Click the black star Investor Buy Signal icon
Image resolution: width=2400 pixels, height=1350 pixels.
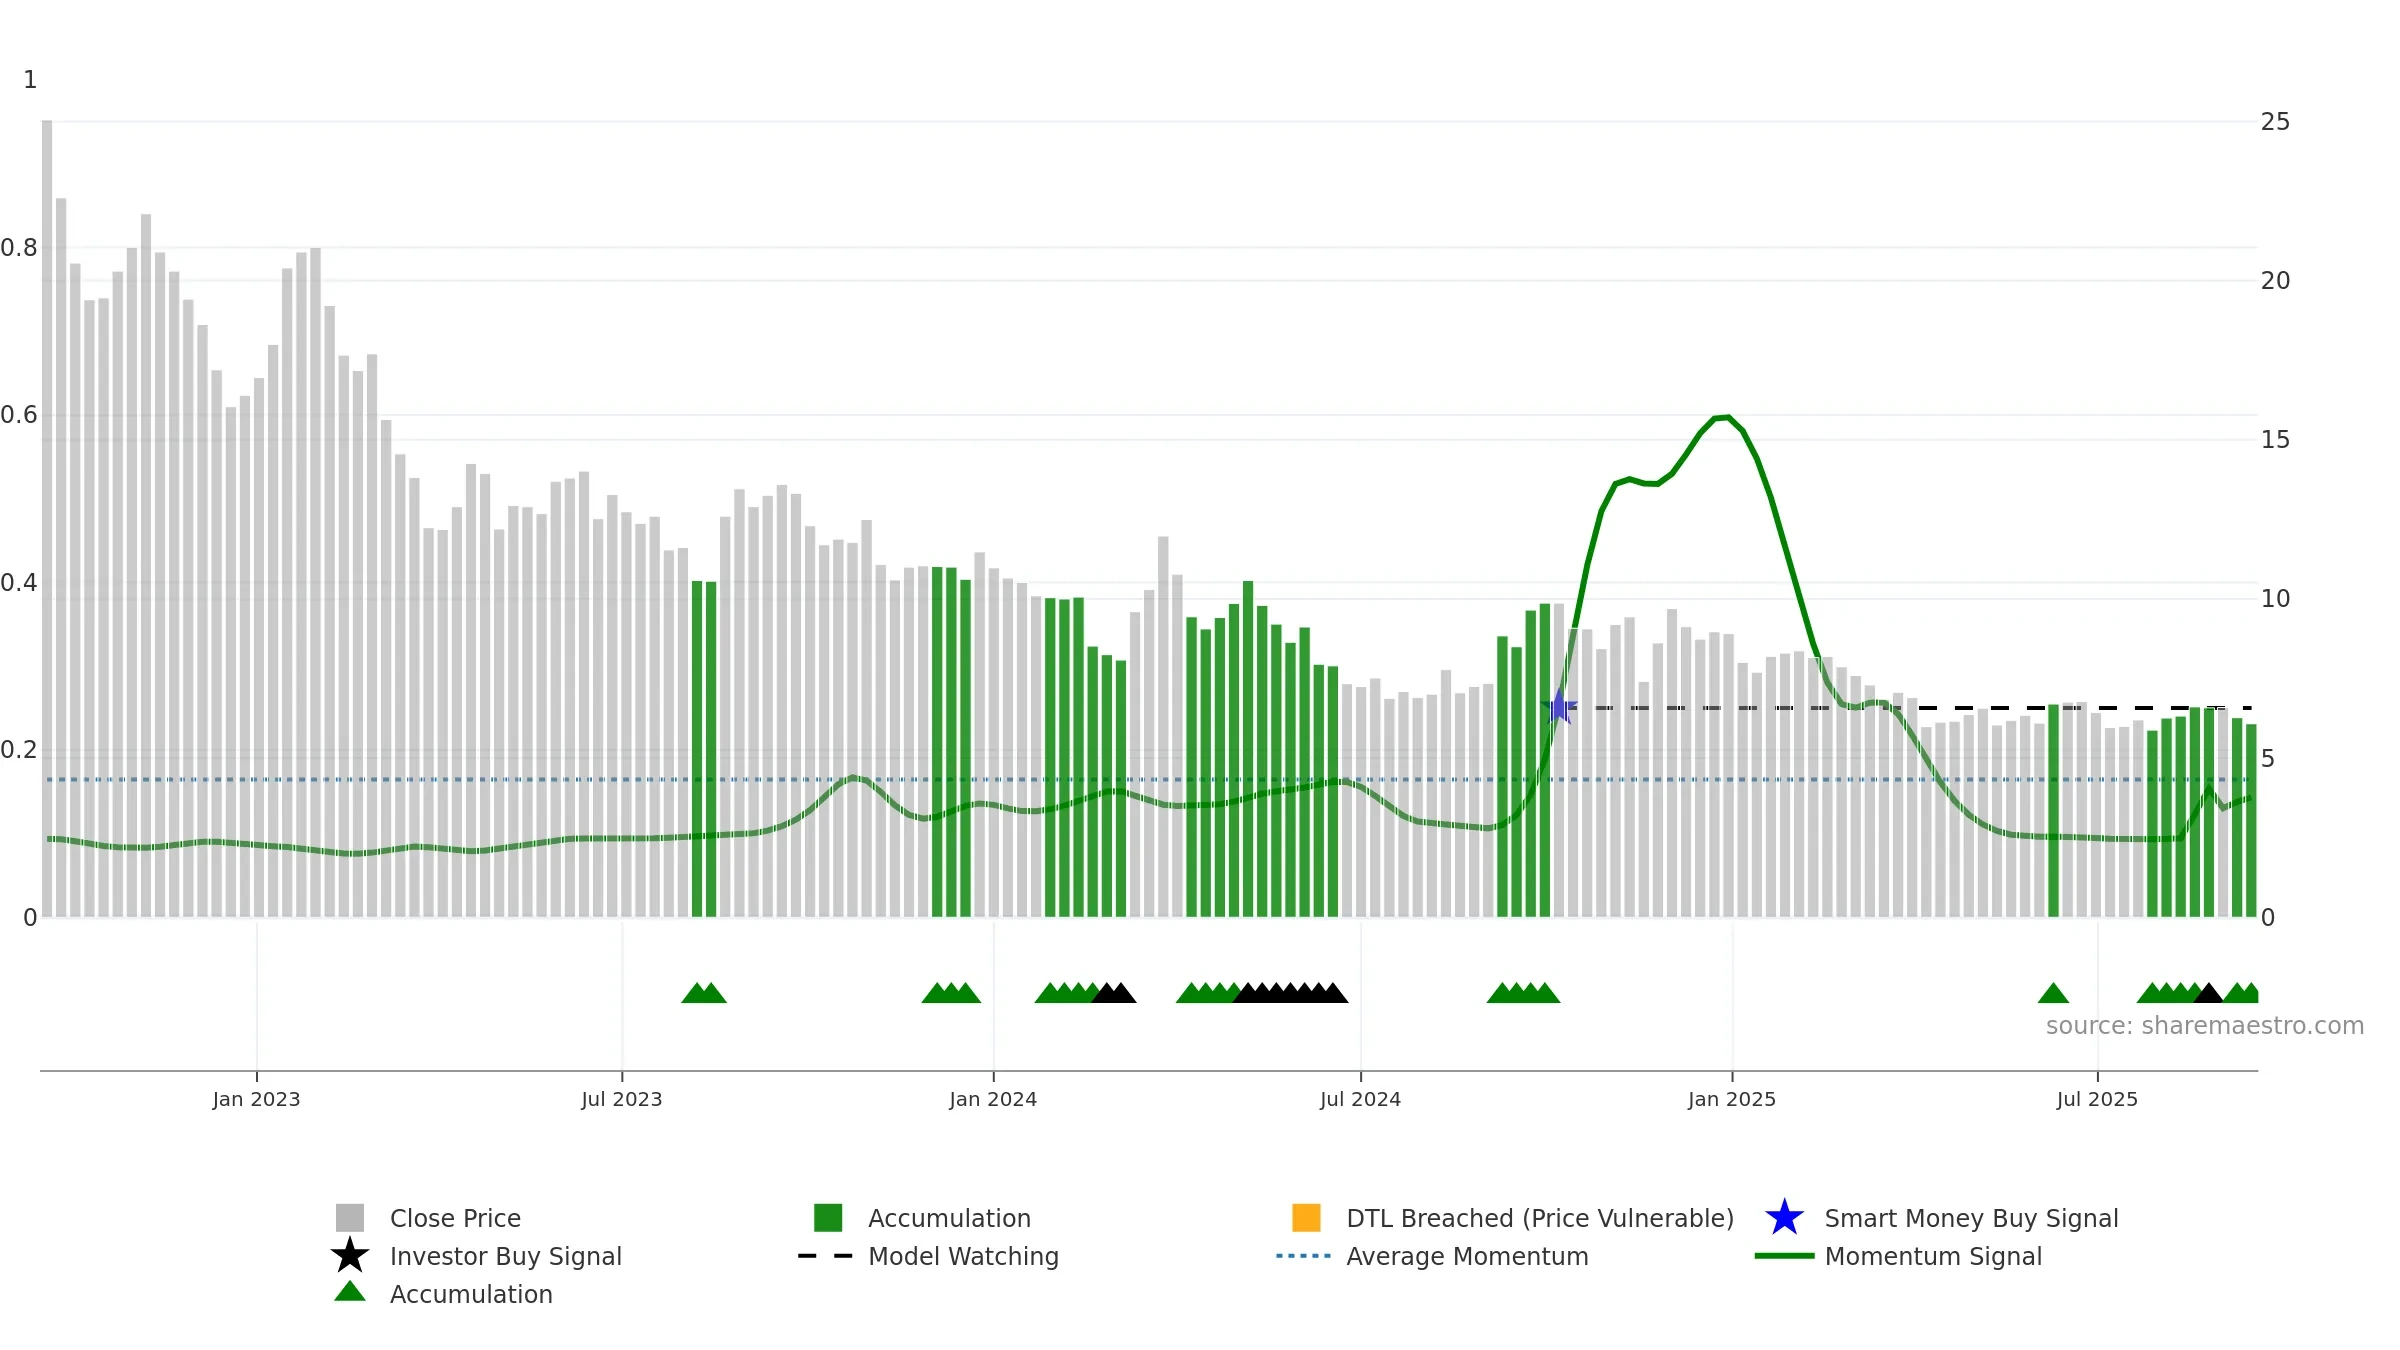click(x=350, y=1256)
